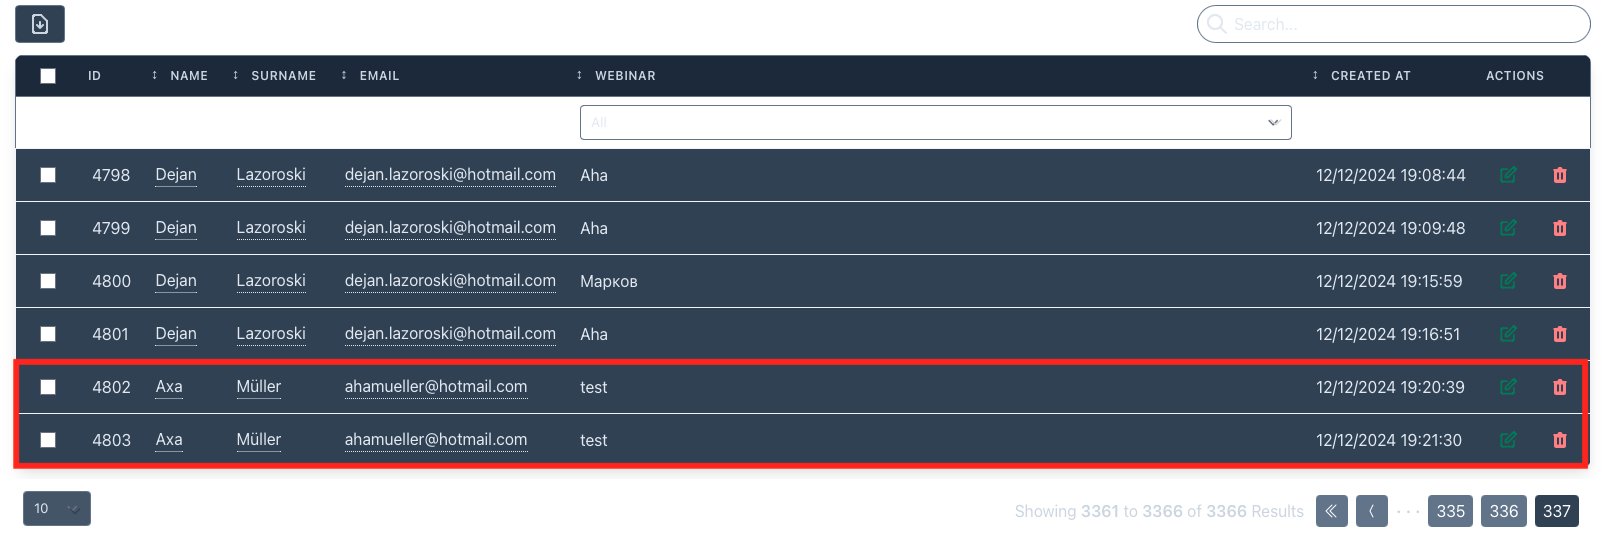
Task: Click the export download icon button
Action: click(40, 24)
